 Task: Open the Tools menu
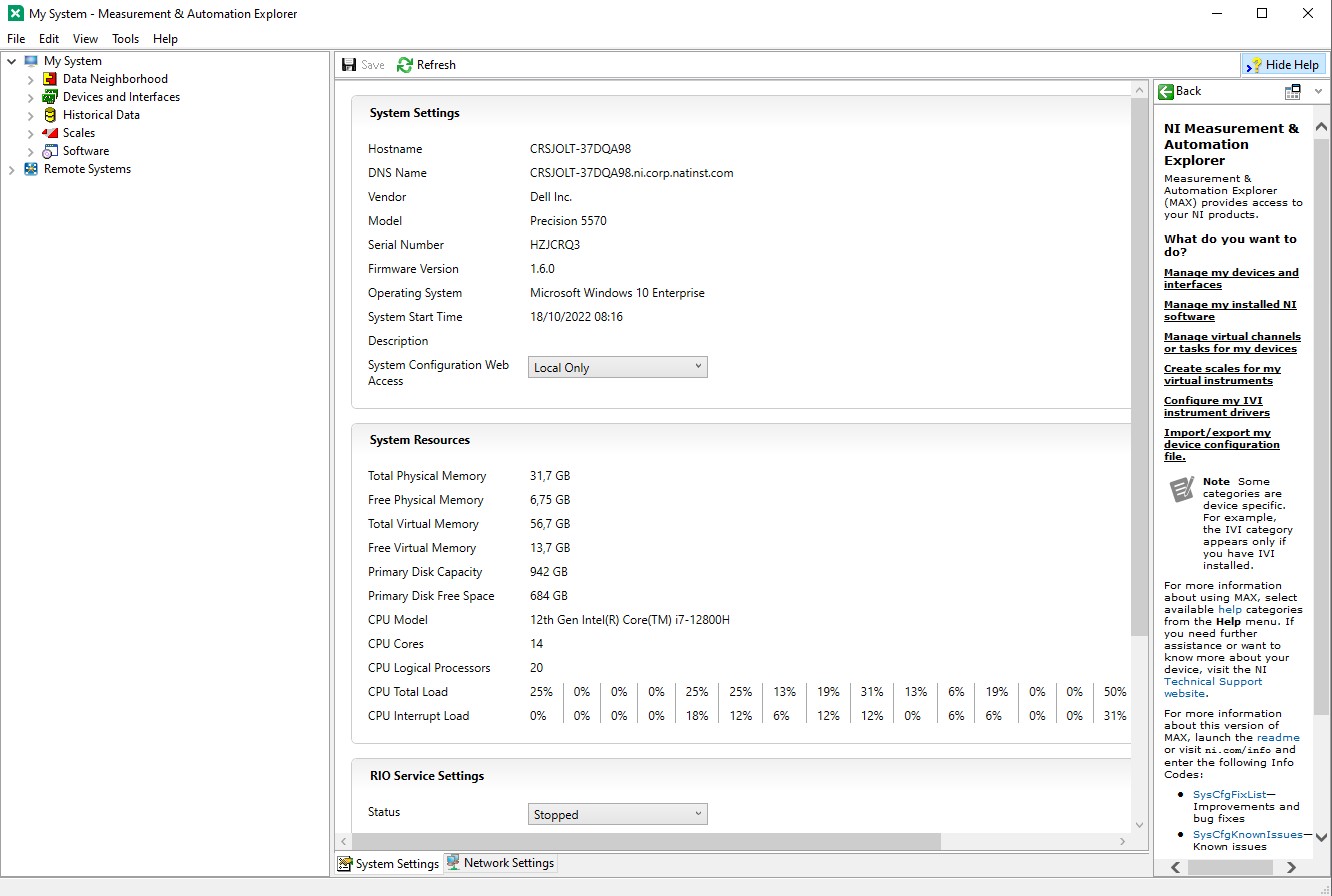click(125, 39)
